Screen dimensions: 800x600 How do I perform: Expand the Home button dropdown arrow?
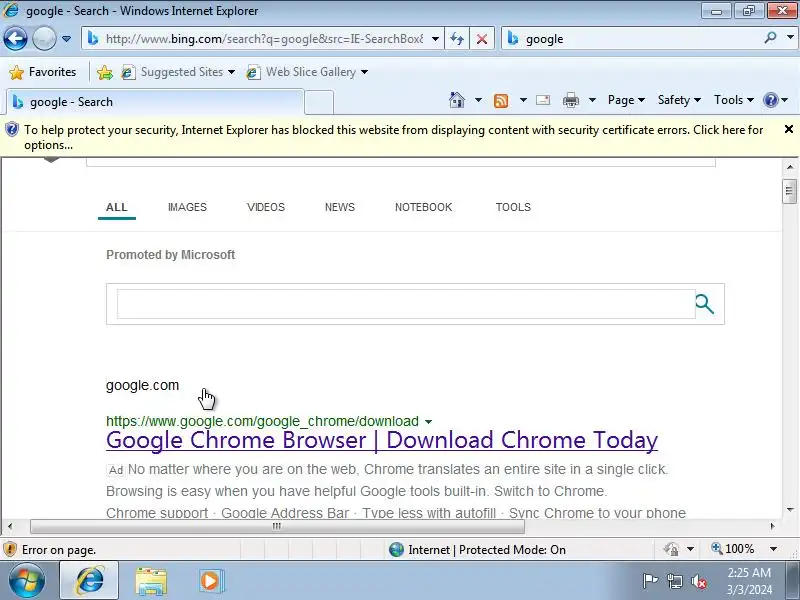478,100
